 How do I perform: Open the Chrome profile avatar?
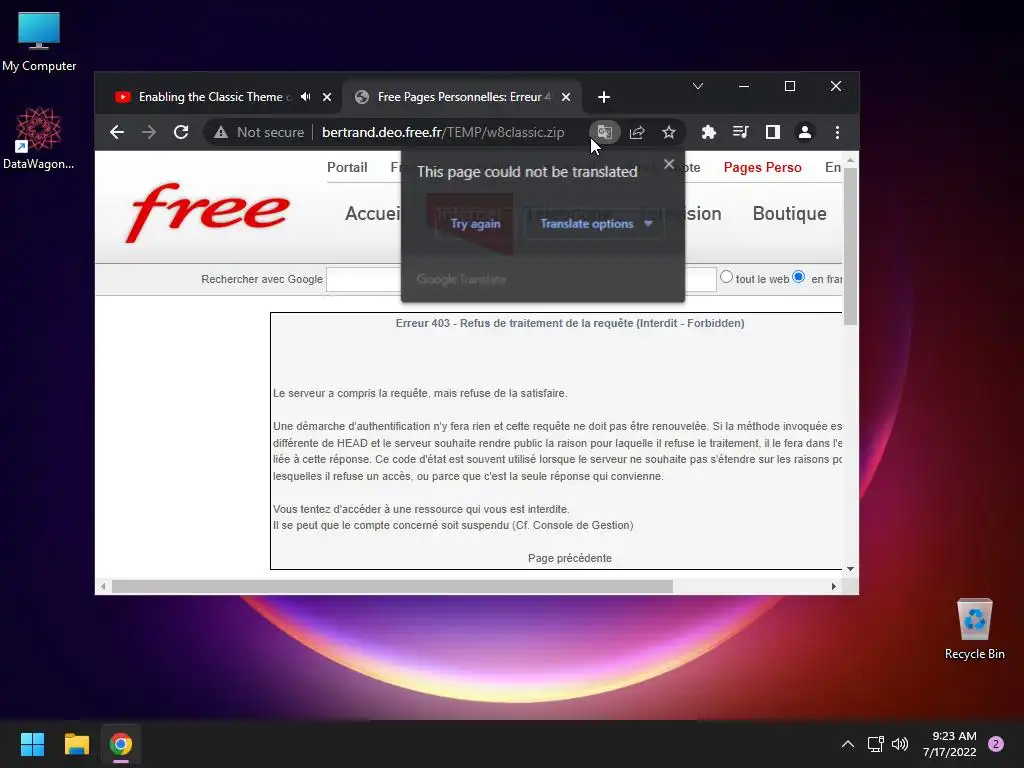(x=805, y=133)
